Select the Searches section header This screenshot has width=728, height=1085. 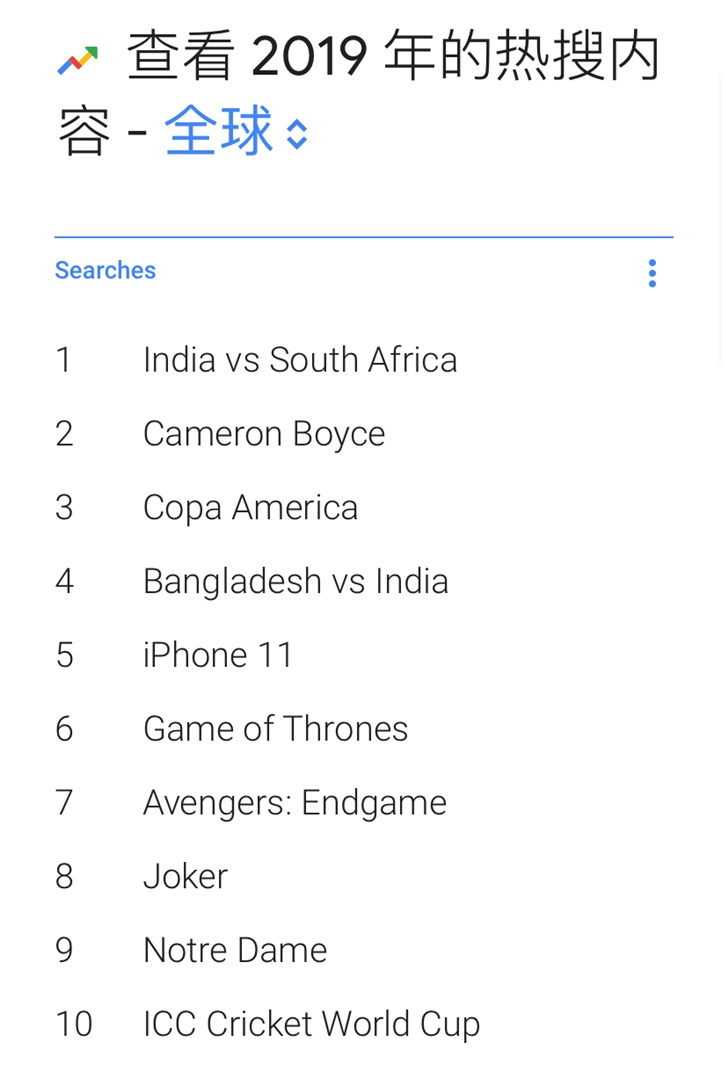105,270
